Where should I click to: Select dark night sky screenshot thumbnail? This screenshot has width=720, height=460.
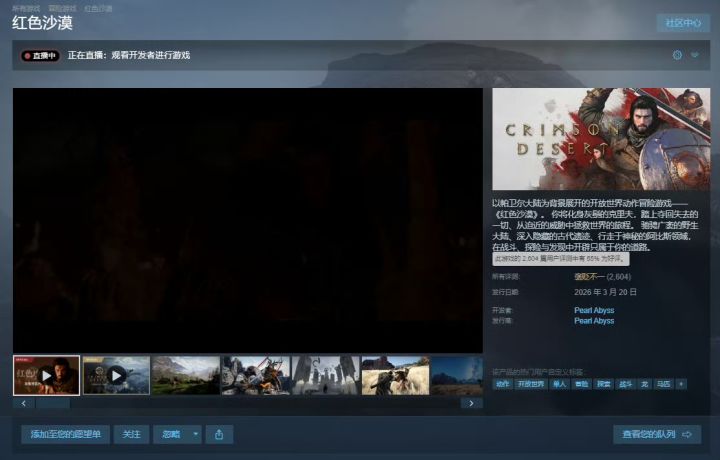[457, 376]
